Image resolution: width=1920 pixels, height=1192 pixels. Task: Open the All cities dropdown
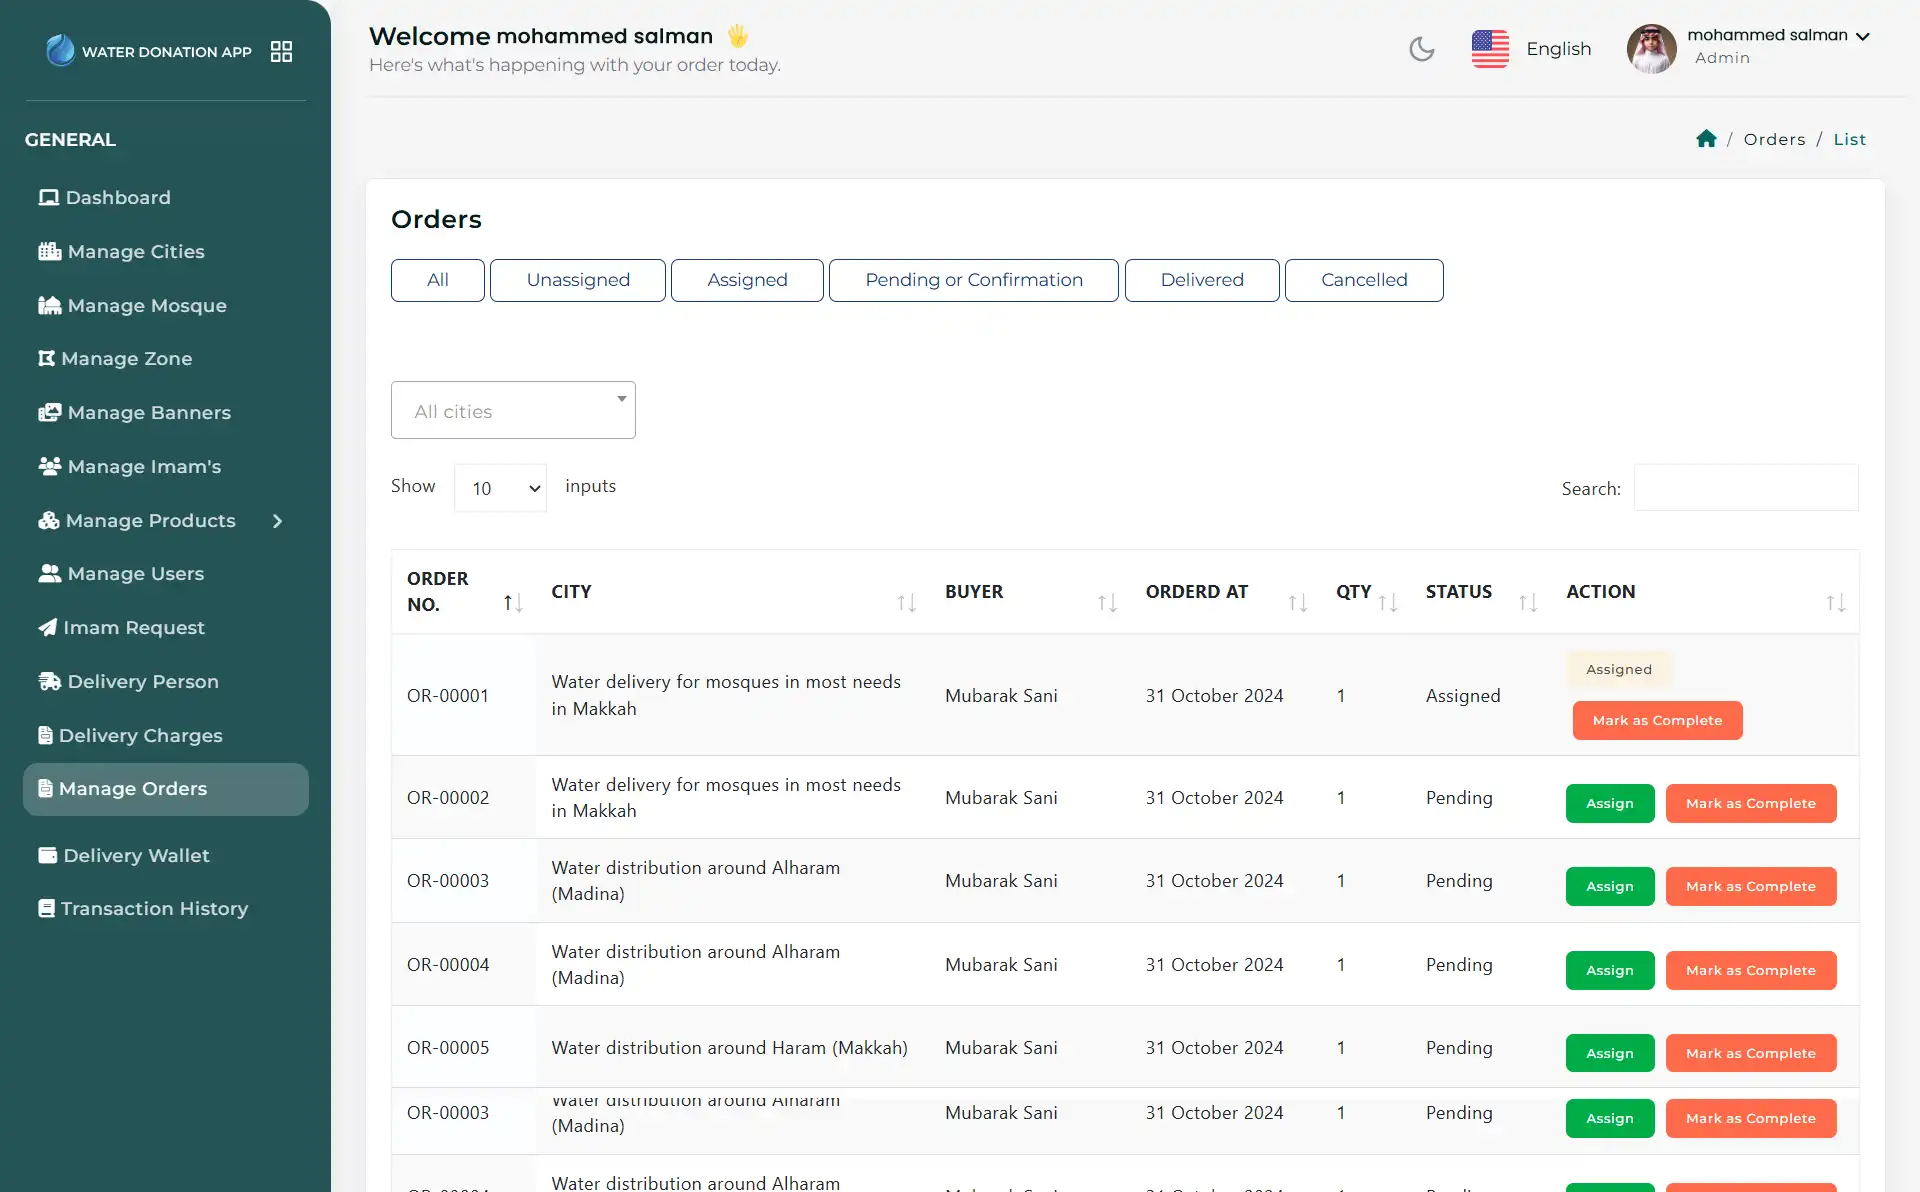coord(513,410)
